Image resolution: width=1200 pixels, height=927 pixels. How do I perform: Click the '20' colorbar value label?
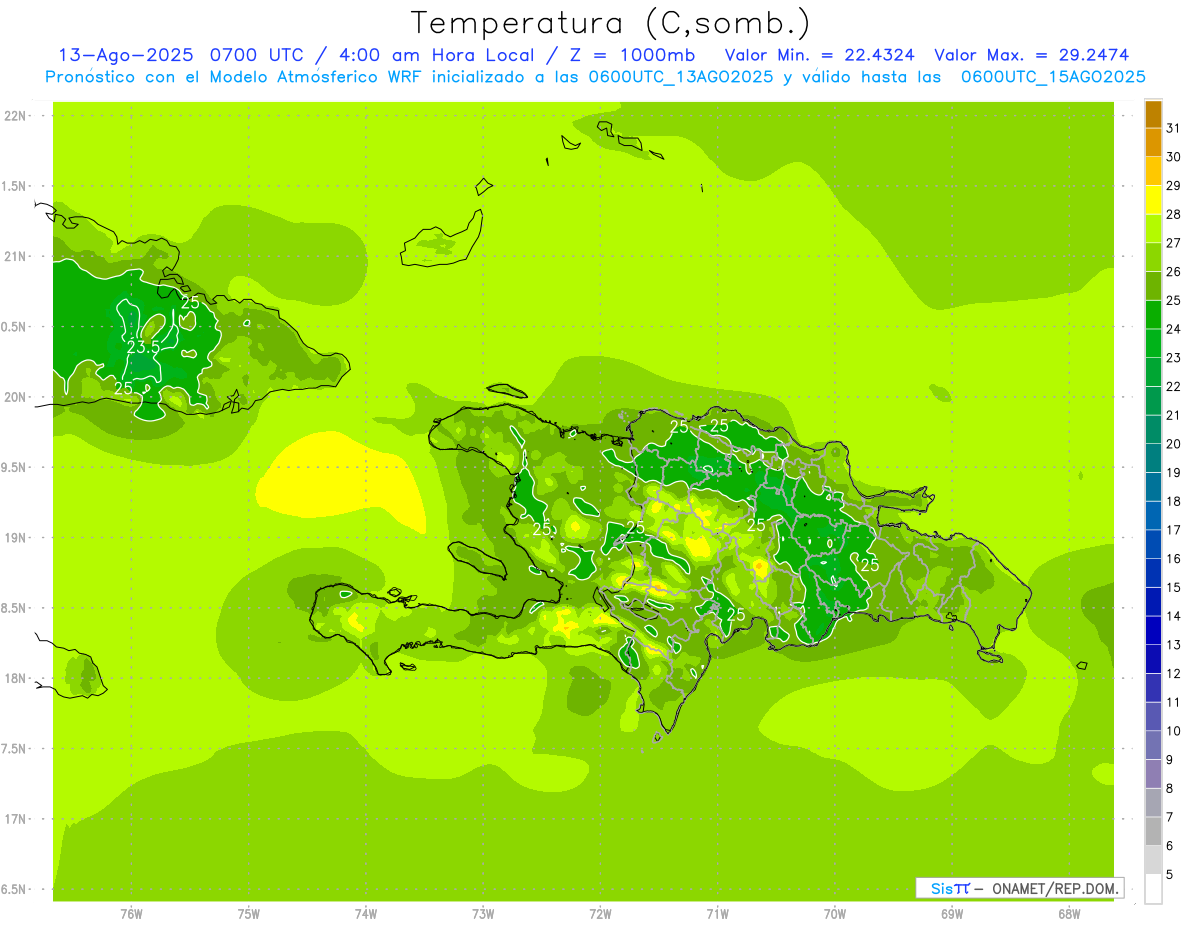(1173, 444)
